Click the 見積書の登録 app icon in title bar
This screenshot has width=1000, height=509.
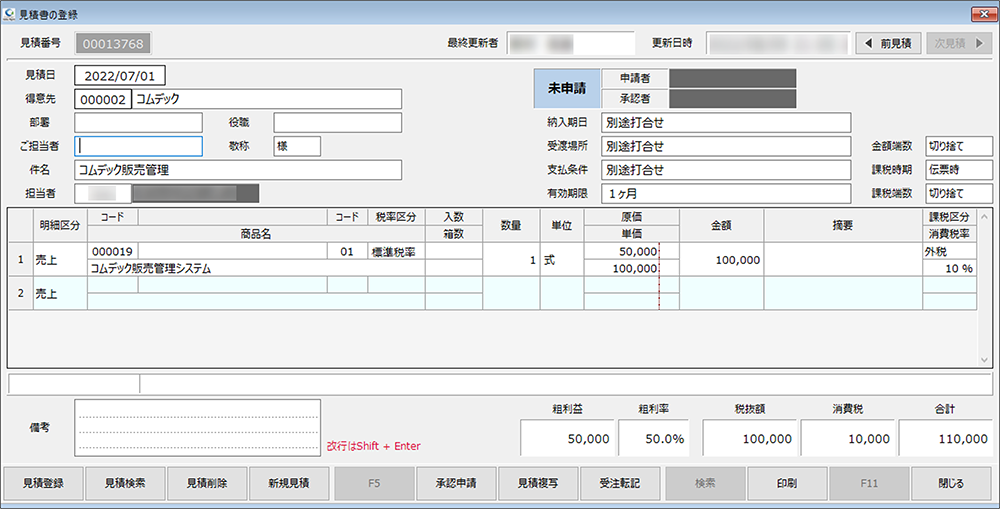pyautogui.click(x=11, y=15)
